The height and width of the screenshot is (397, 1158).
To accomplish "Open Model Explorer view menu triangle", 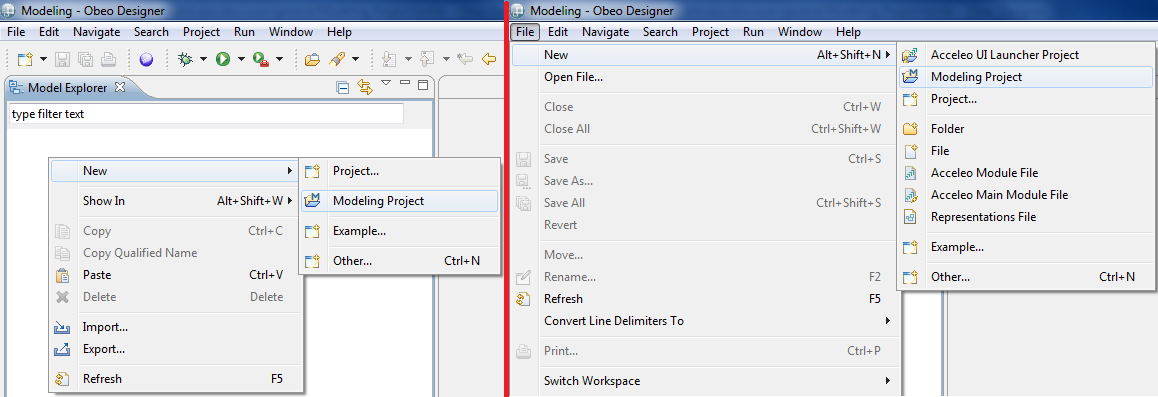I will tap(386, 83).
